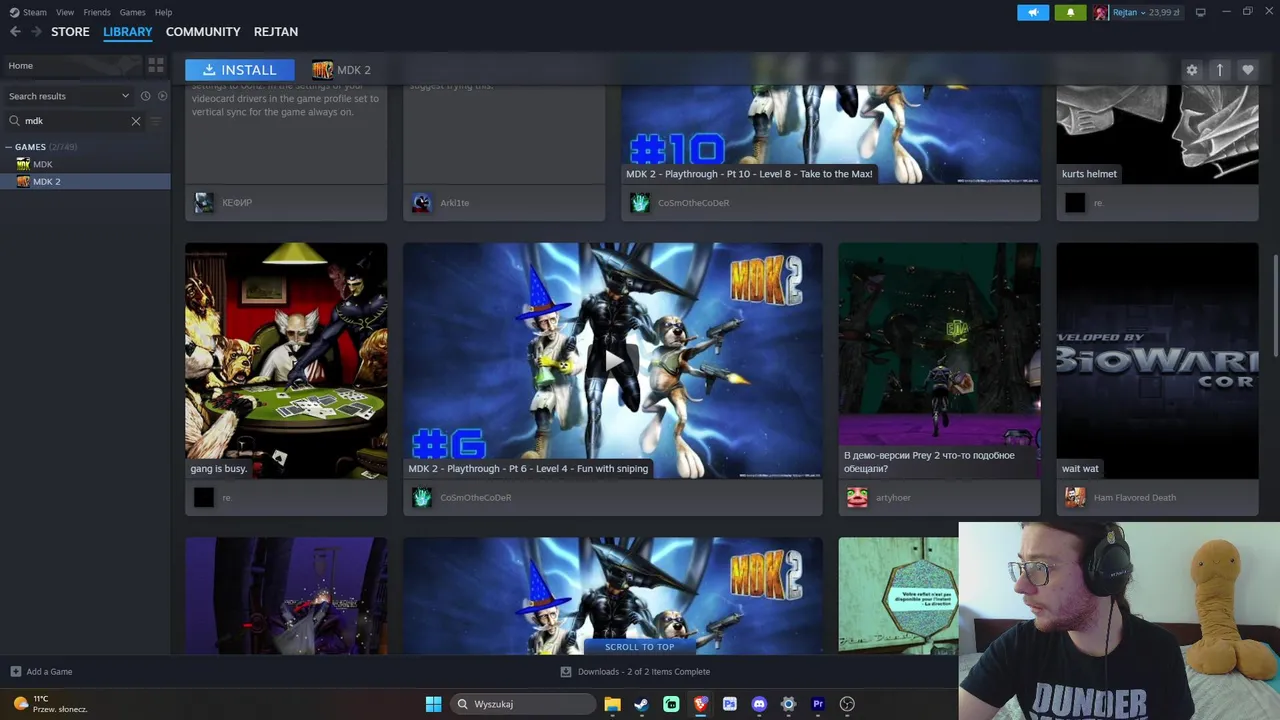Click the Arkl1te author avatar
Image resolution: width=1280 pixels, height=720 pixels.
[422, 203]
